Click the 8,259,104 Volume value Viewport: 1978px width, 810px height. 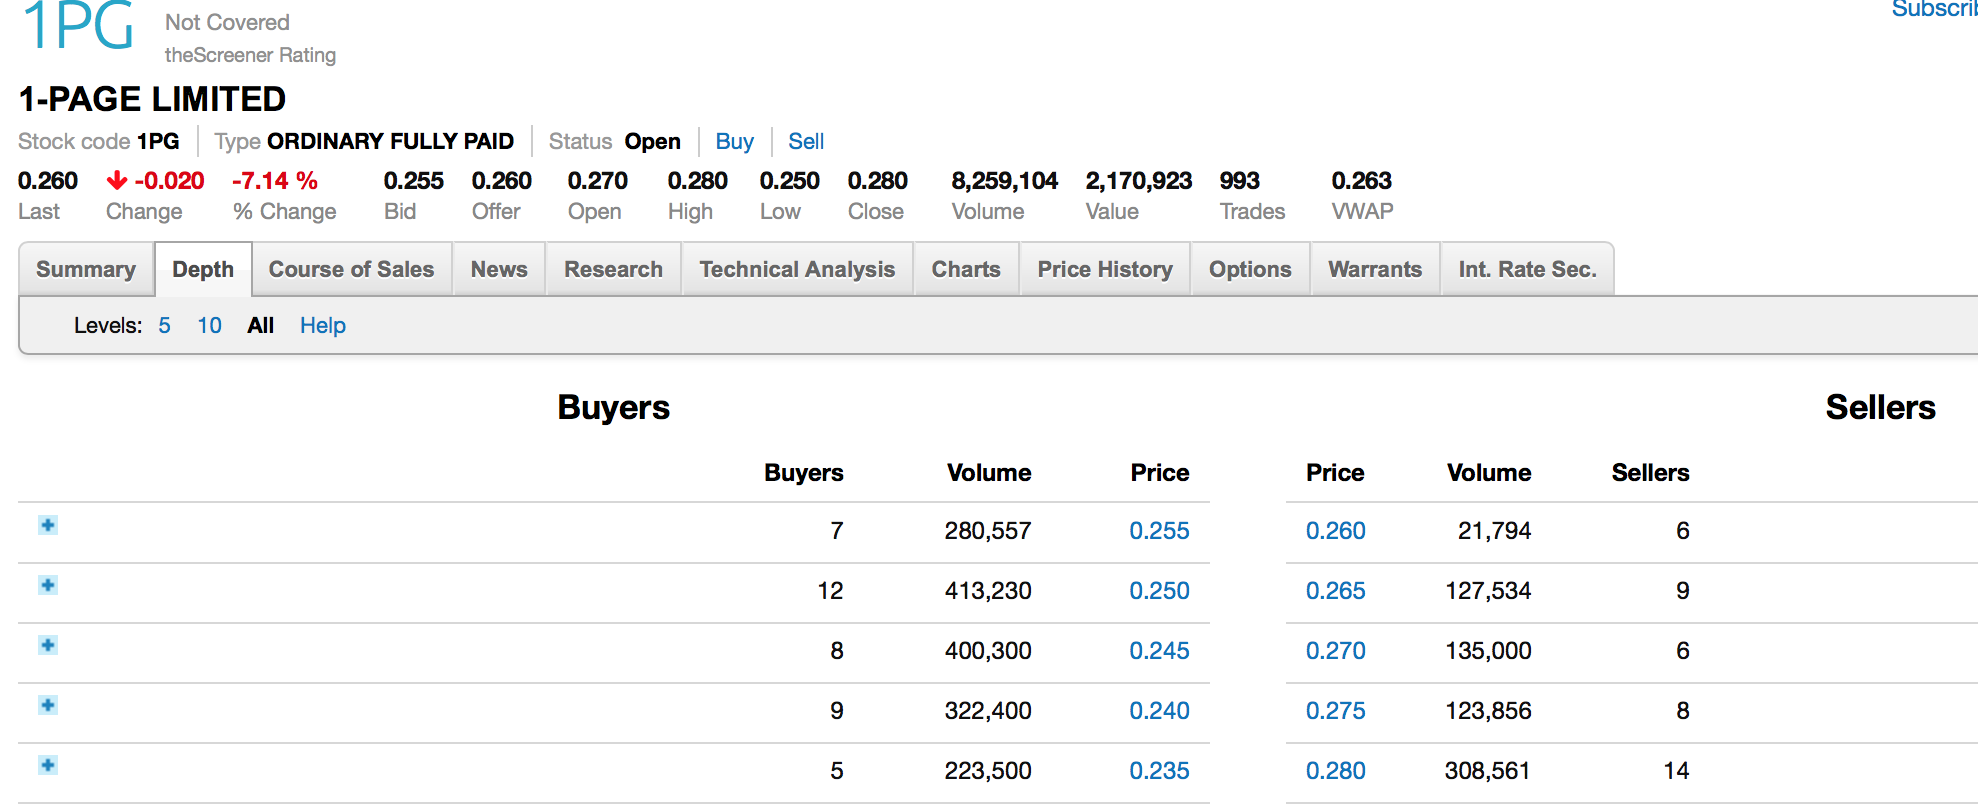(1004, 181)
